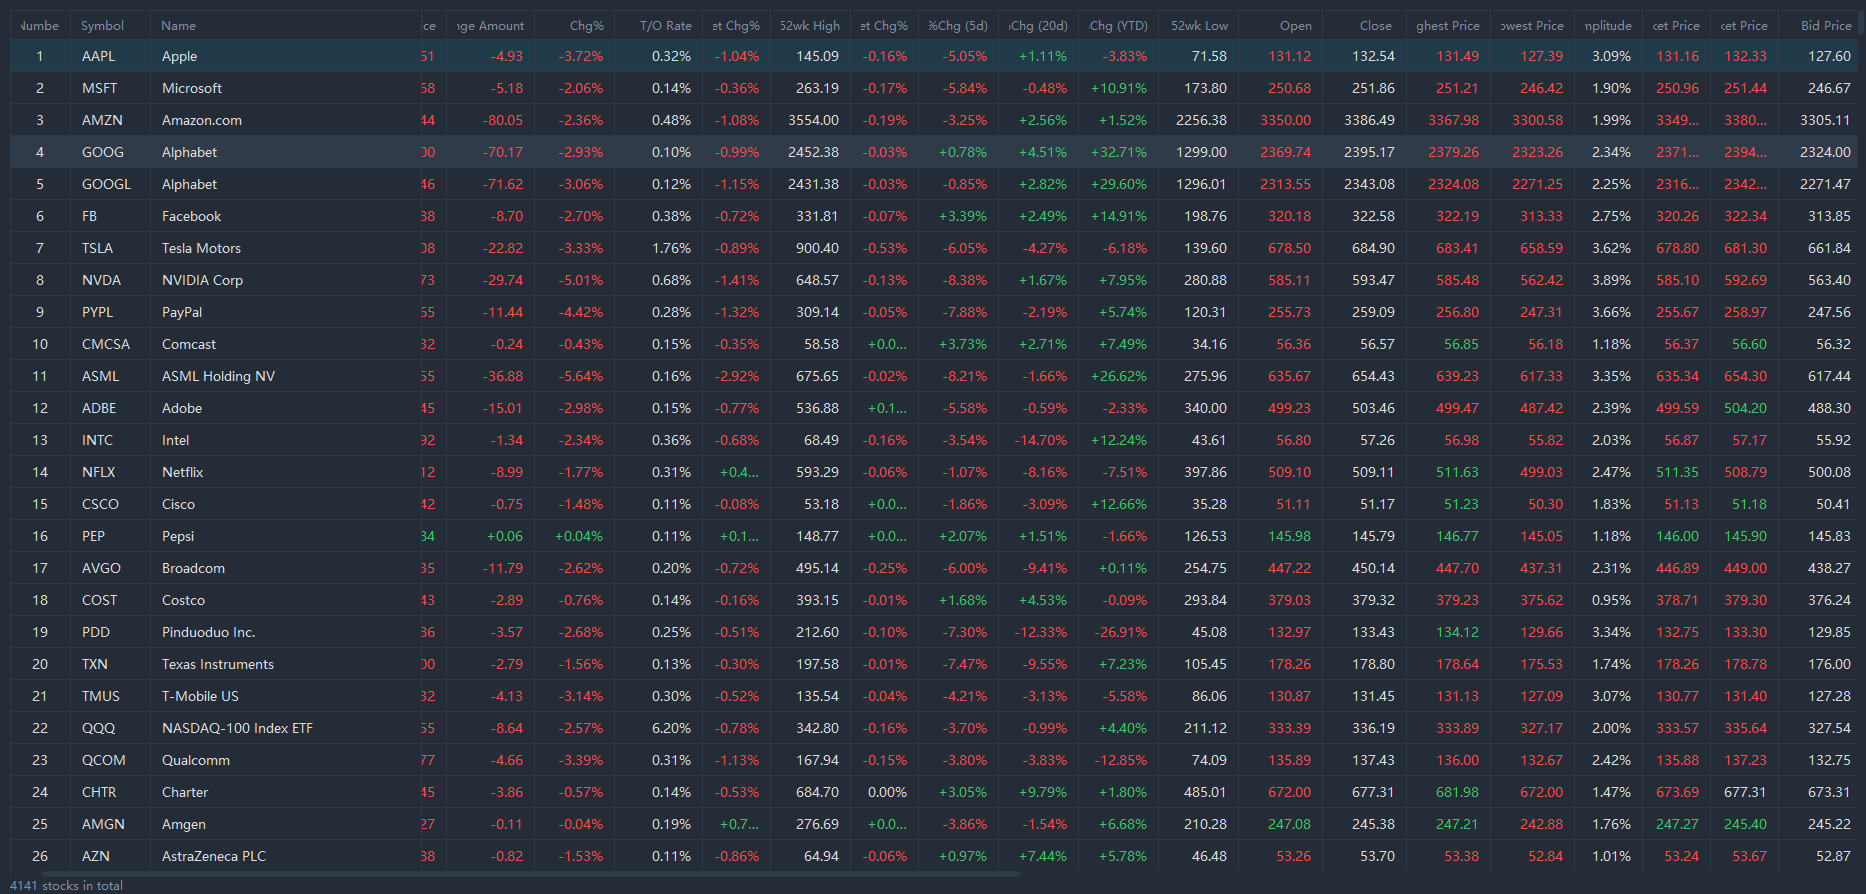Viewport: 1866px width, 894px height.
Task: Click the T-Mobile US name cell
Action: coord(200,696)
